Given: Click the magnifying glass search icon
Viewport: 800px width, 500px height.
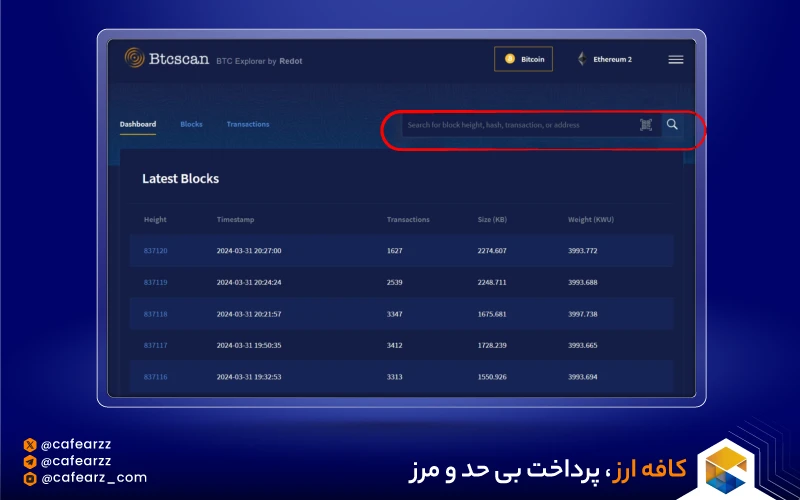Looking at the screenshot, I should (673, 125).
